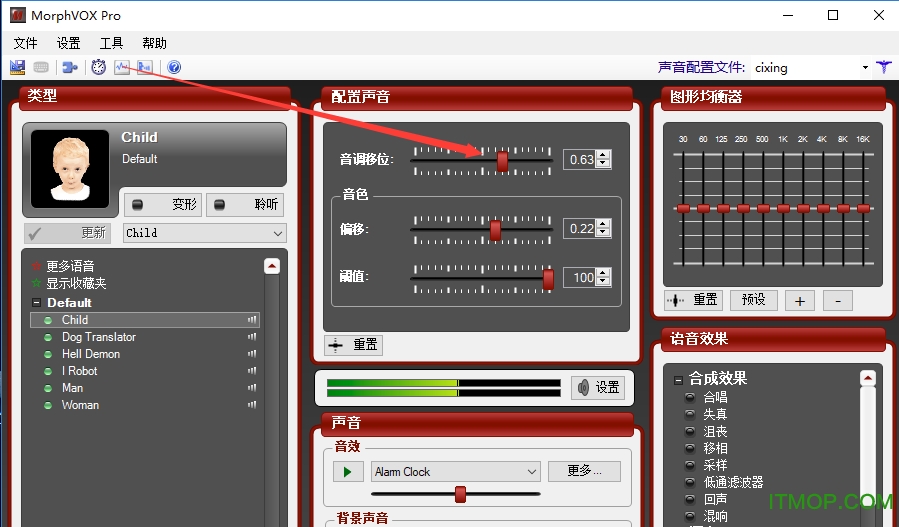Enable the 低通滤波器 low-pass filter effect
Image resolution: width=899 pixels, height=527 pixels.
690,482
